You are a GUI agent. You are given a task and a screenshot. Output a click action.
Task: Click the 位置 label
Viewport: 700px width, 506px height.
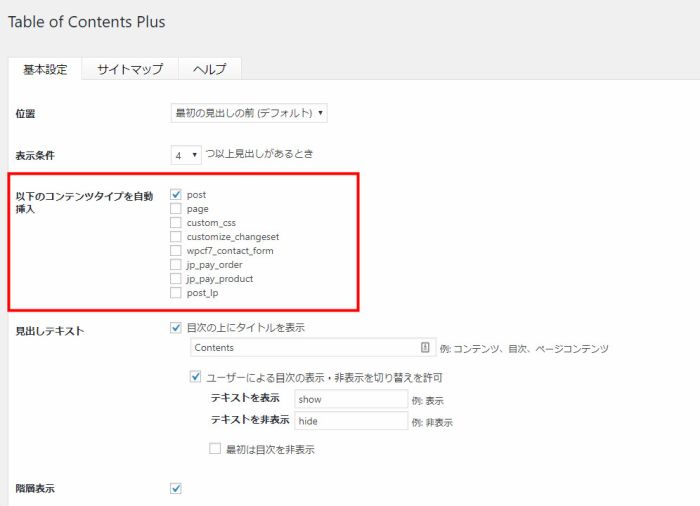[25, 113]
